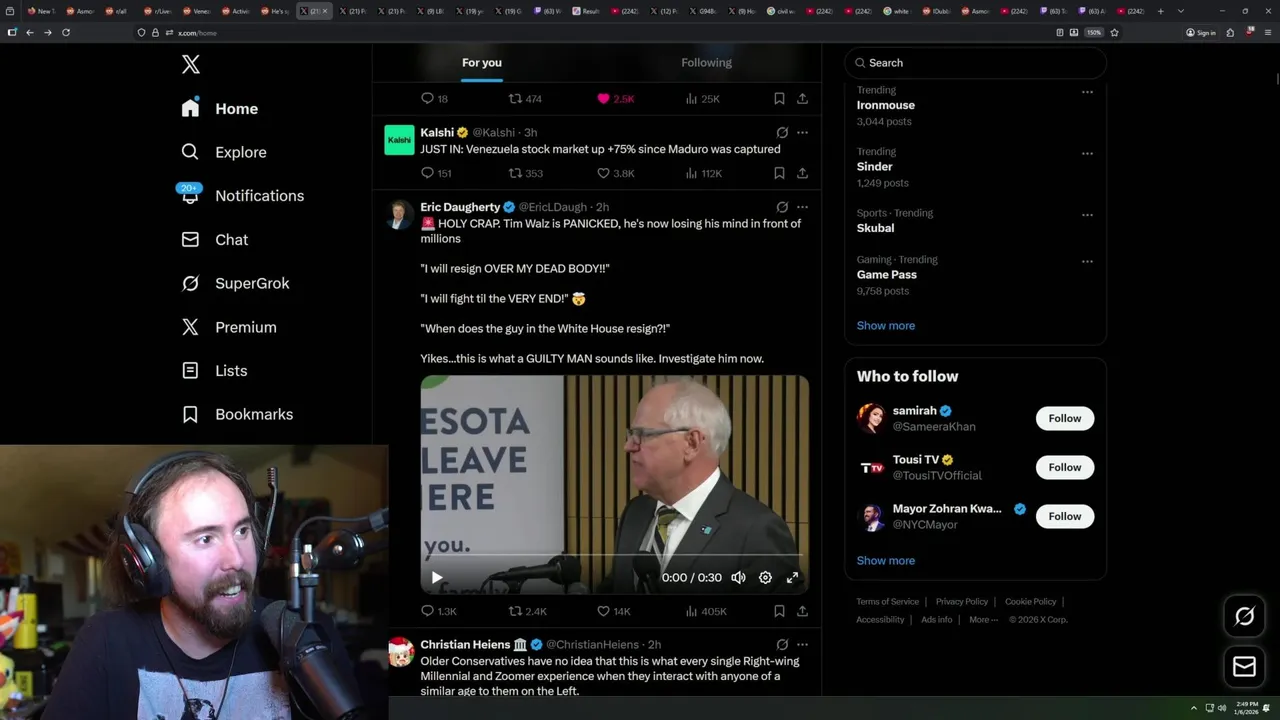Open Chat from the sidebar
This screenshot has height=720, width=1280.
pyautogui.click(x=214, y=240)
